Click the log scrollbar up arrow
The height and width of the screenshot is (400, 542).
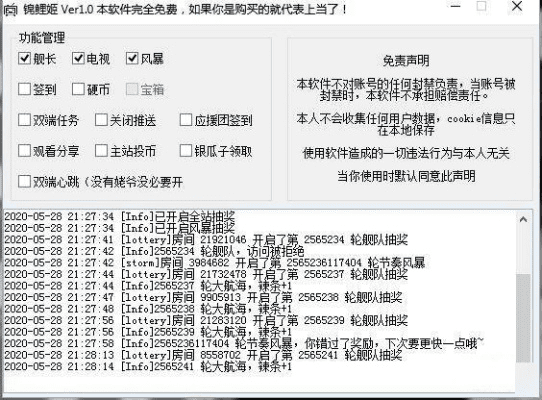(x=523, y=220)
